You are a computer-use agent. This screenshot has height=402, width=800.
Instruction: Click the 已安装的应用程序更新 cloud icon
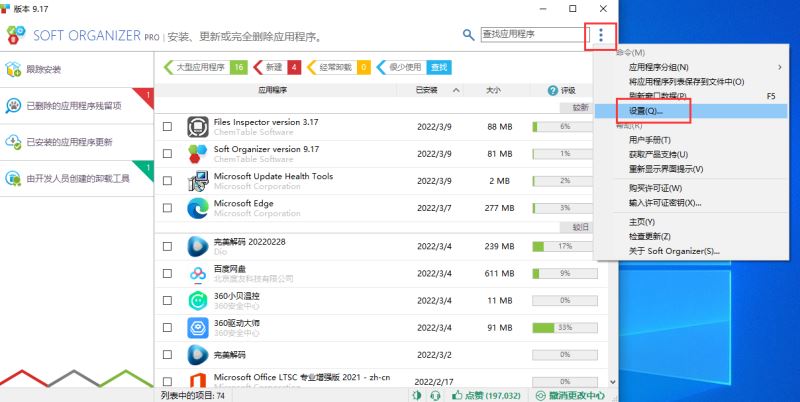[x=13, y=142]
